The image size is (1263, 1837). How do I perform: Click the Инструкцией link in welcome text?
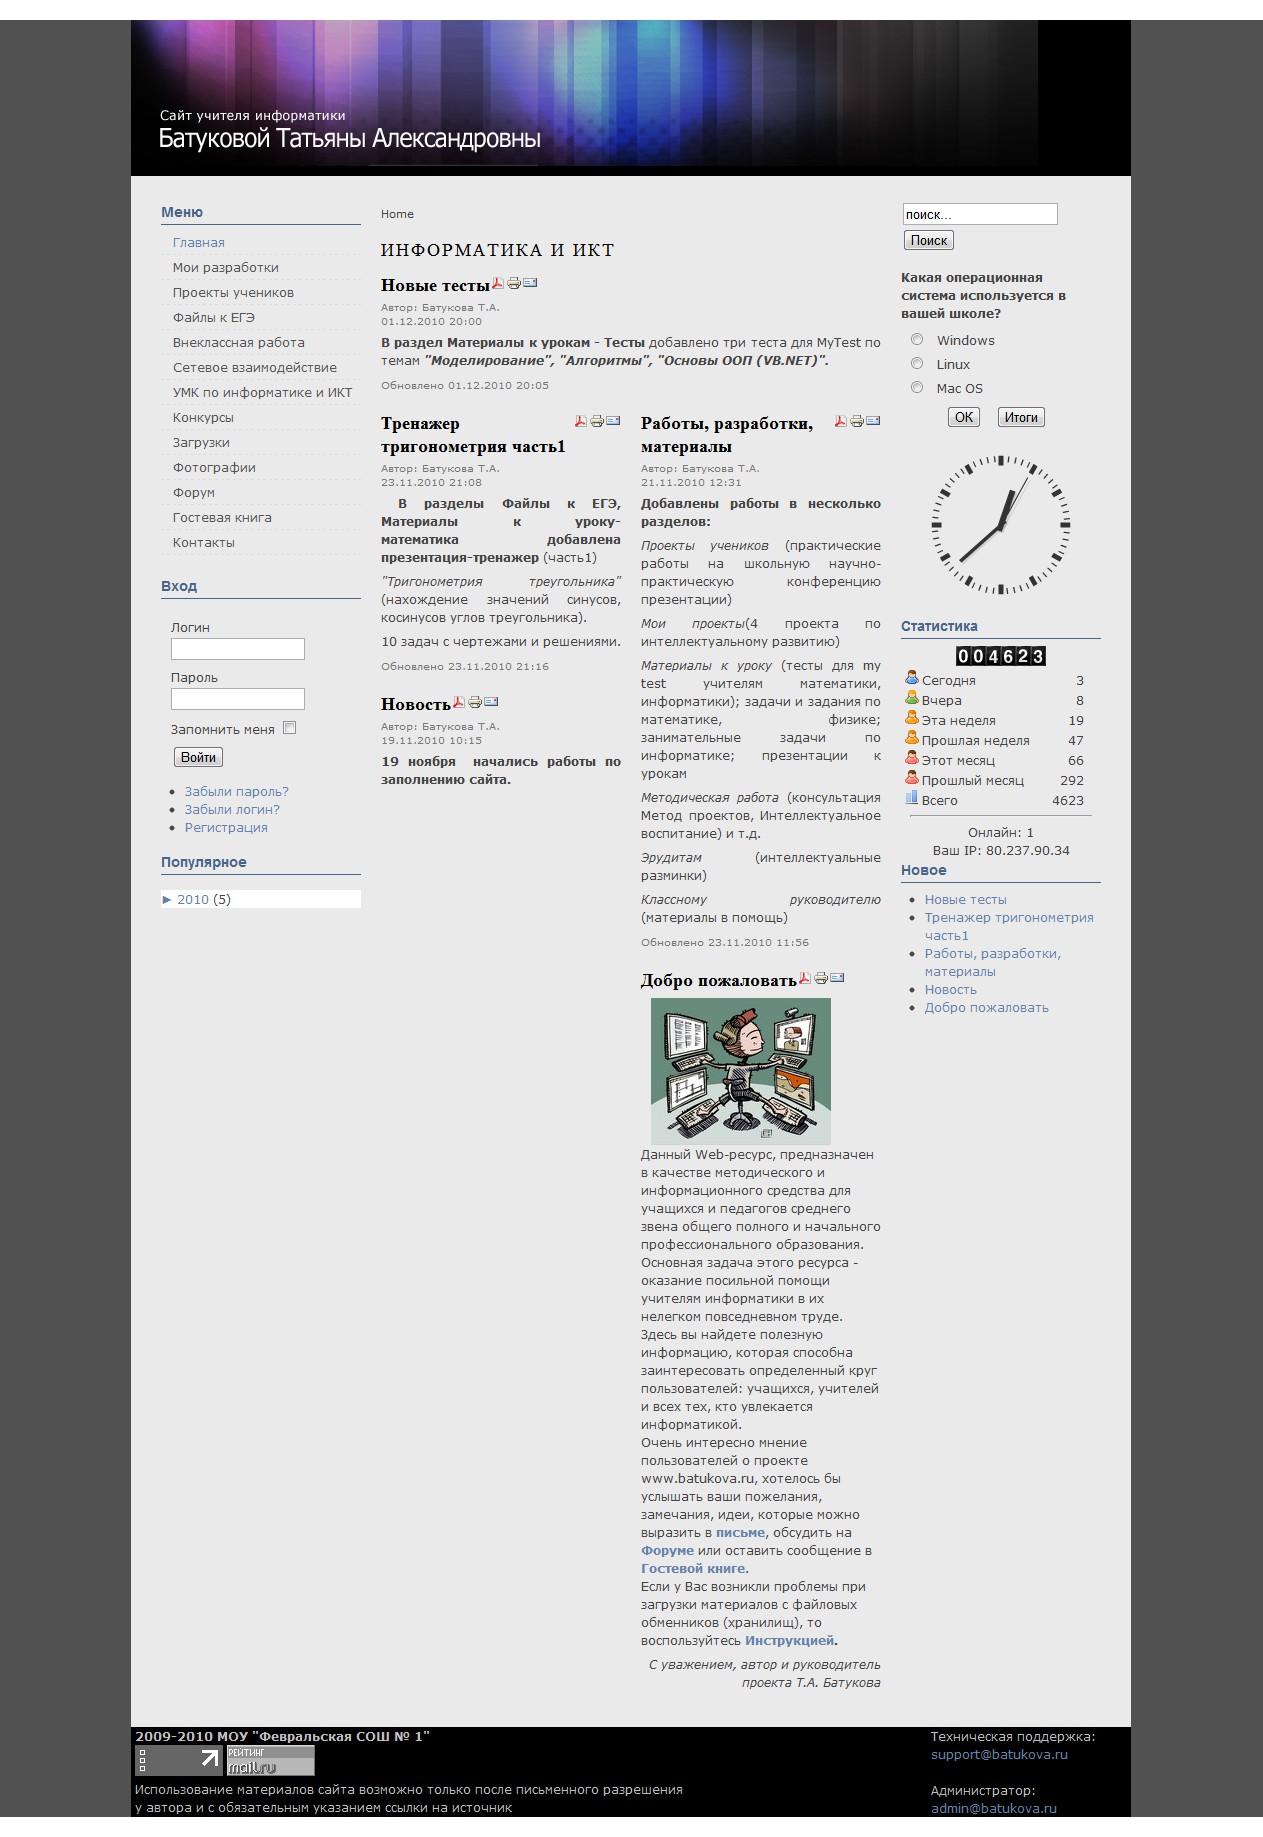789,1641
